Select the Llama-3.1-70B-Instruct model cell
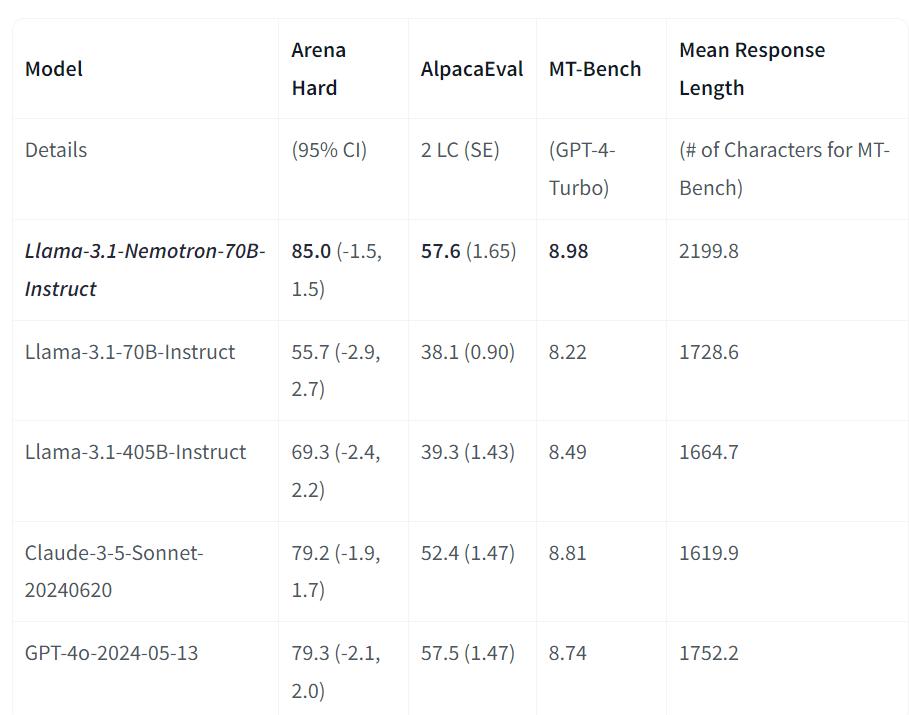The image size is (909, 715). [x=130, y=352]
